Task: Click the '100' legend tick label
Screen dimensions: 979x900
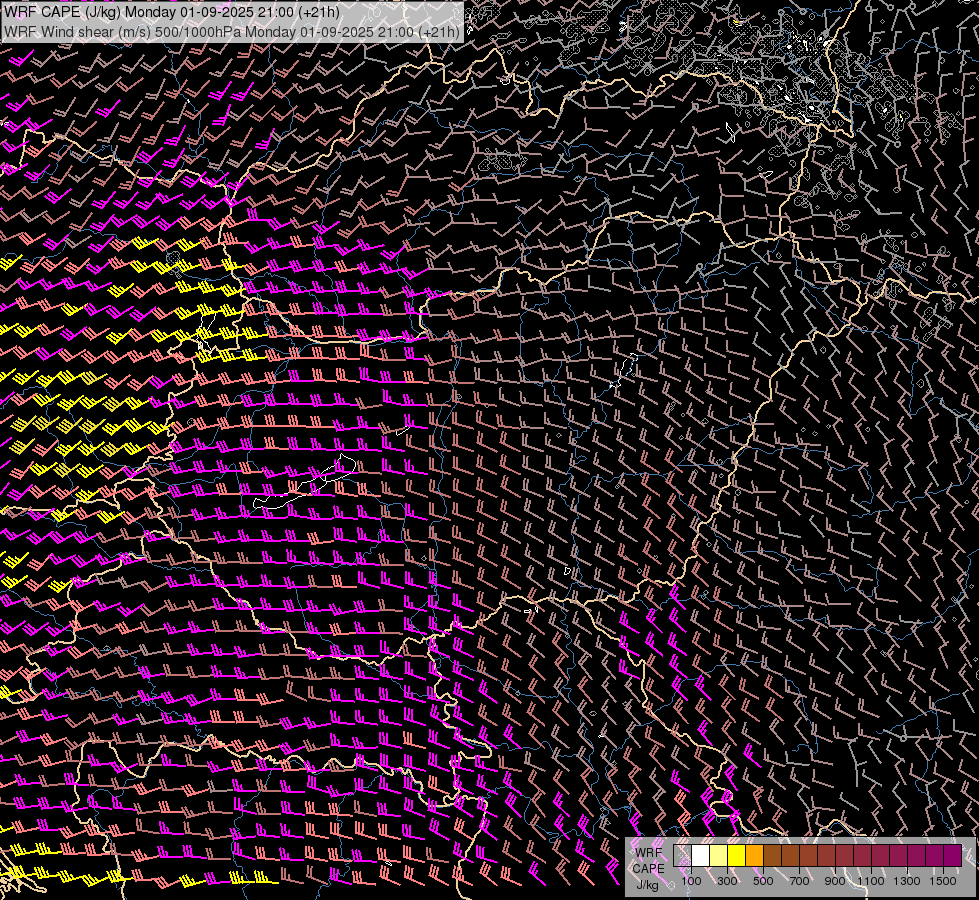Action: pyautogui.click(x=691, y=881)
